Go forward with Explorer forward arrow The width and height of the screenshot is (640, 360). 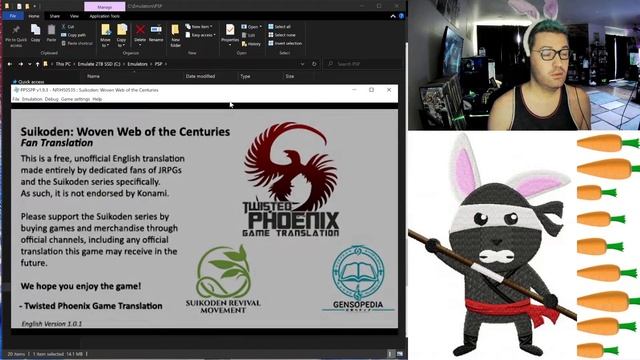[x=20, y=64]
